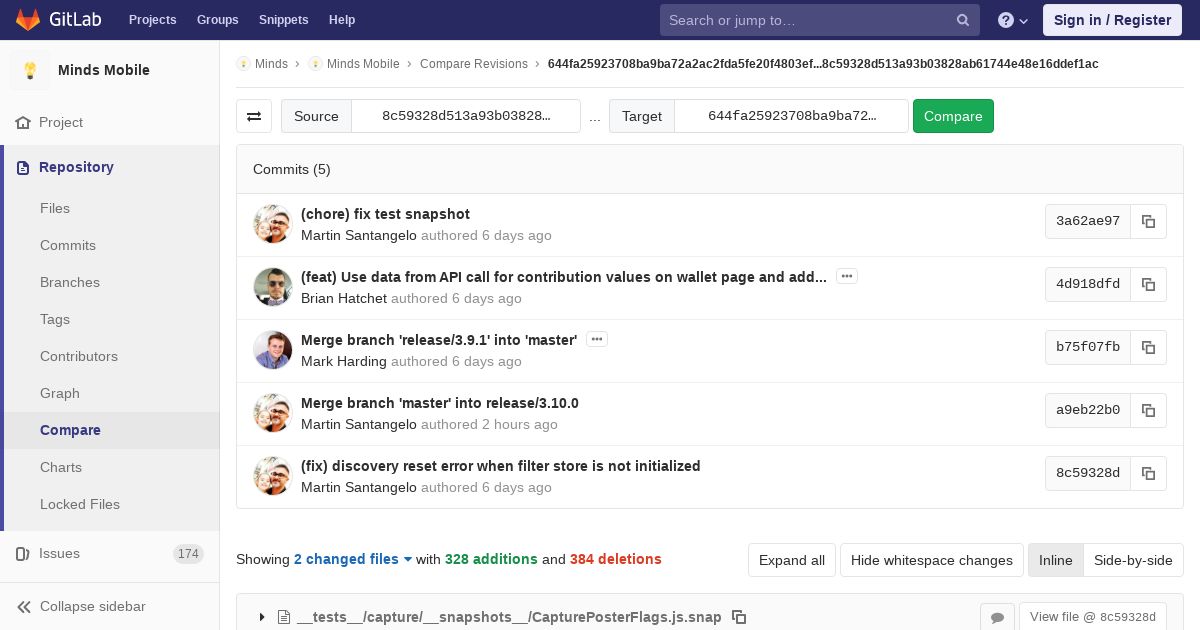The height and width of the screenshot is (630, 1200).
Task: Open the '(chore) fix test snapshot' commit
Action: click(385, 214)
